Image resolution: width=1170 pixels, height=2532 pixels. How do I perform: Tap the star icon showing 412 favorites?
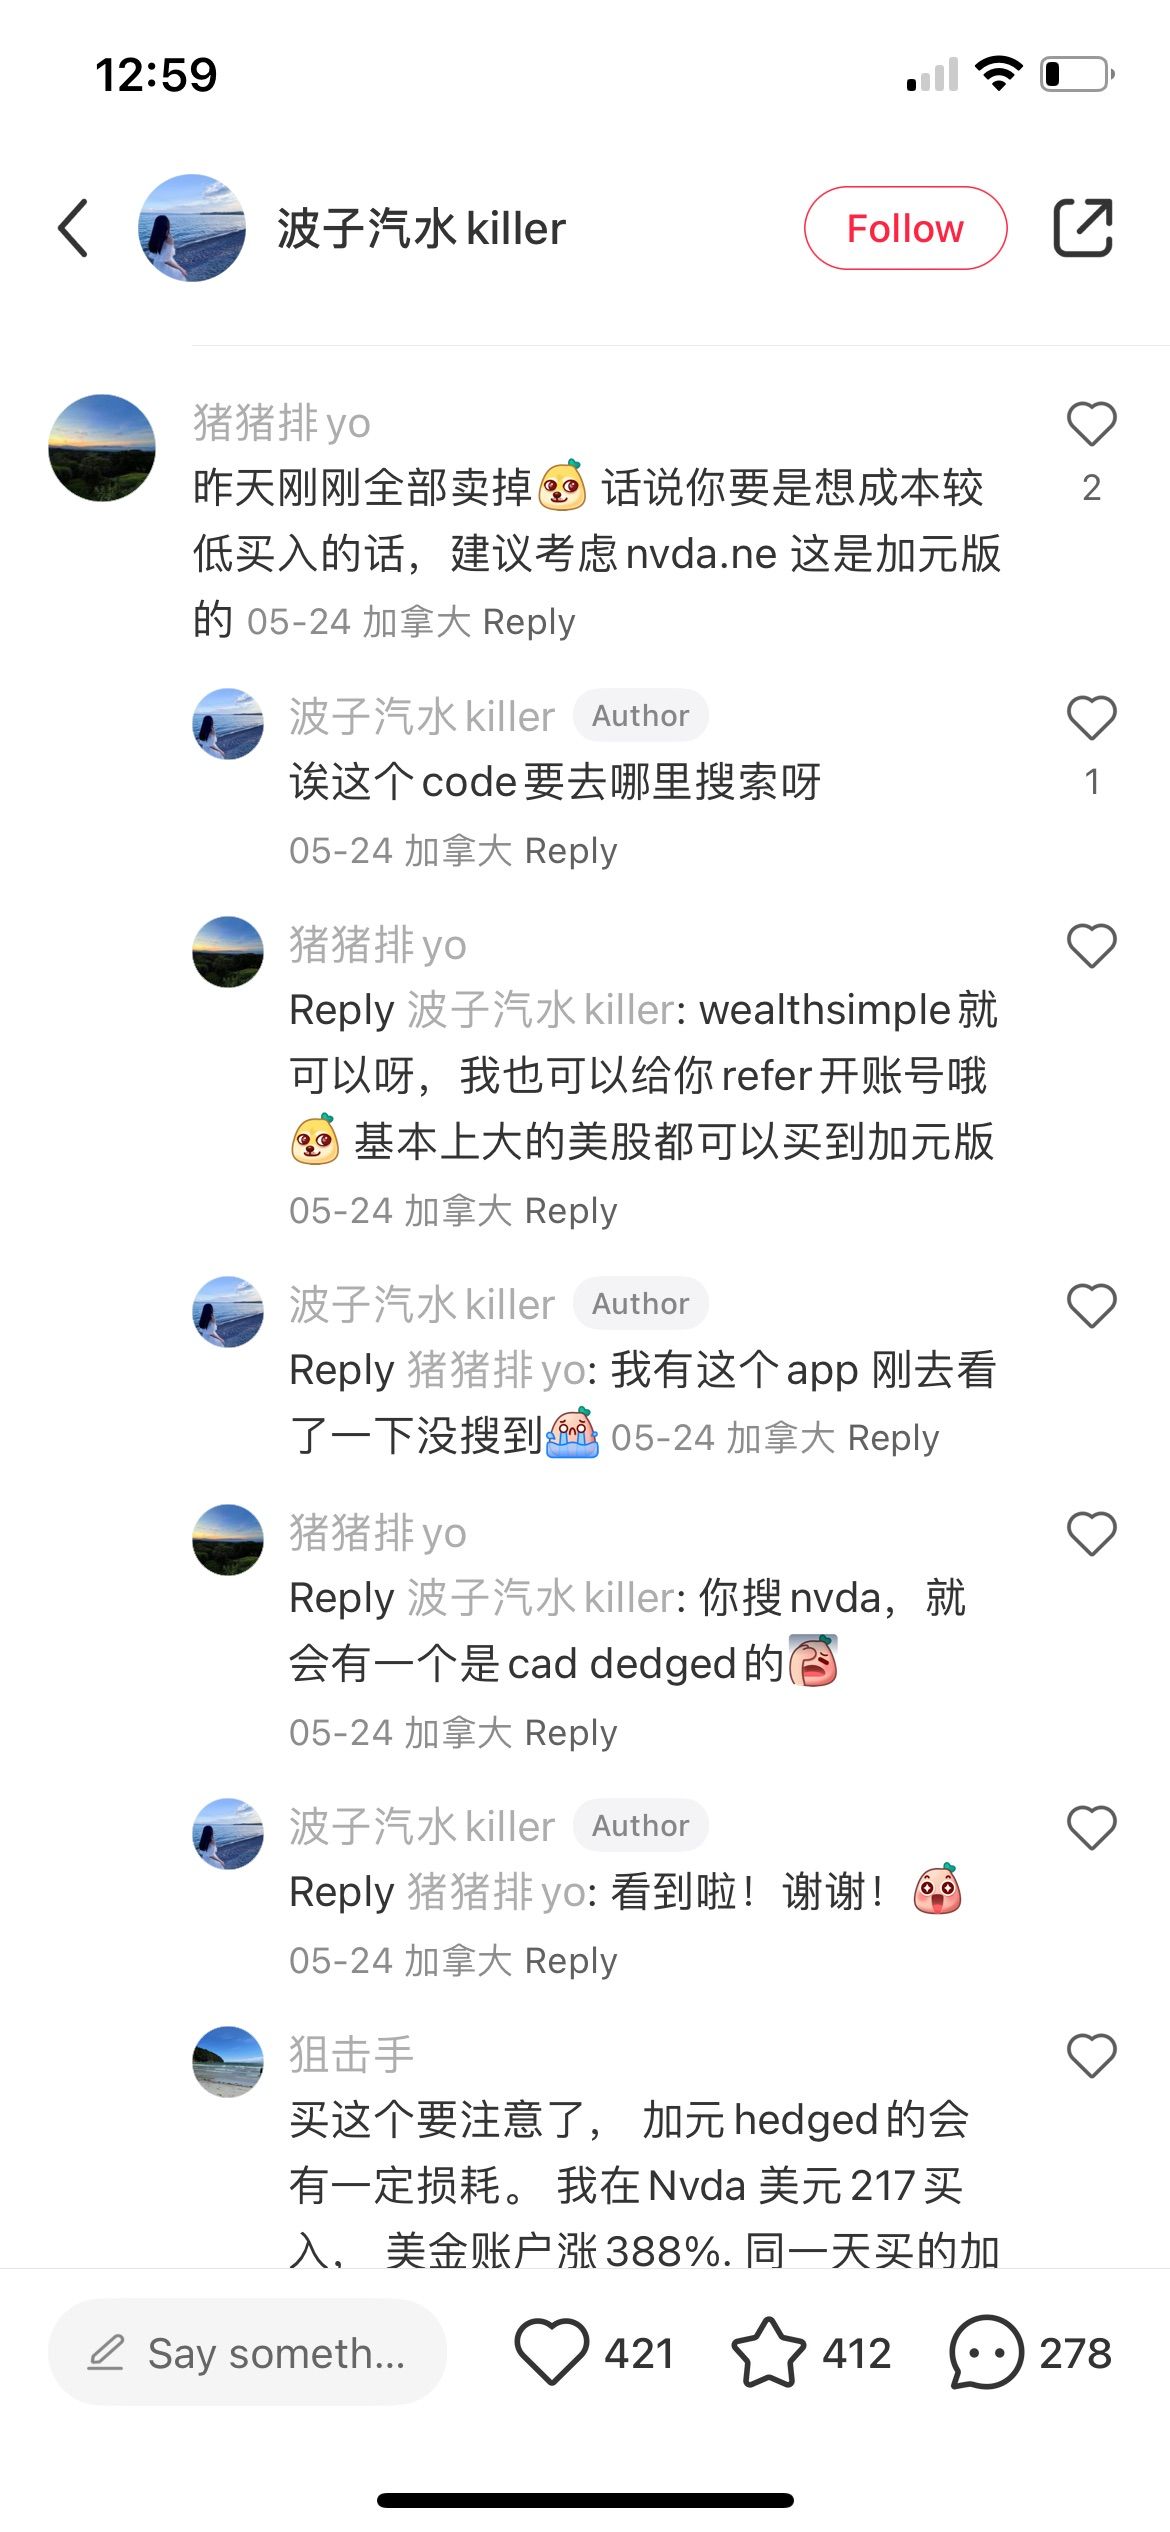[x=768, y=2352]
